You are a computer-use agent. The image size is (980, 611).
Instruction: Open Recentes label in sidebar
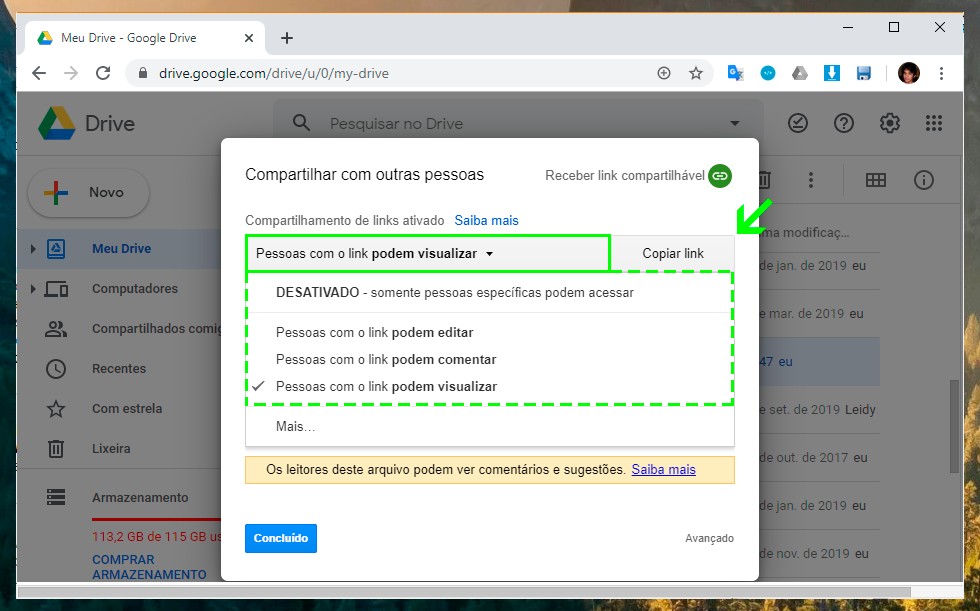click(119, 369)
